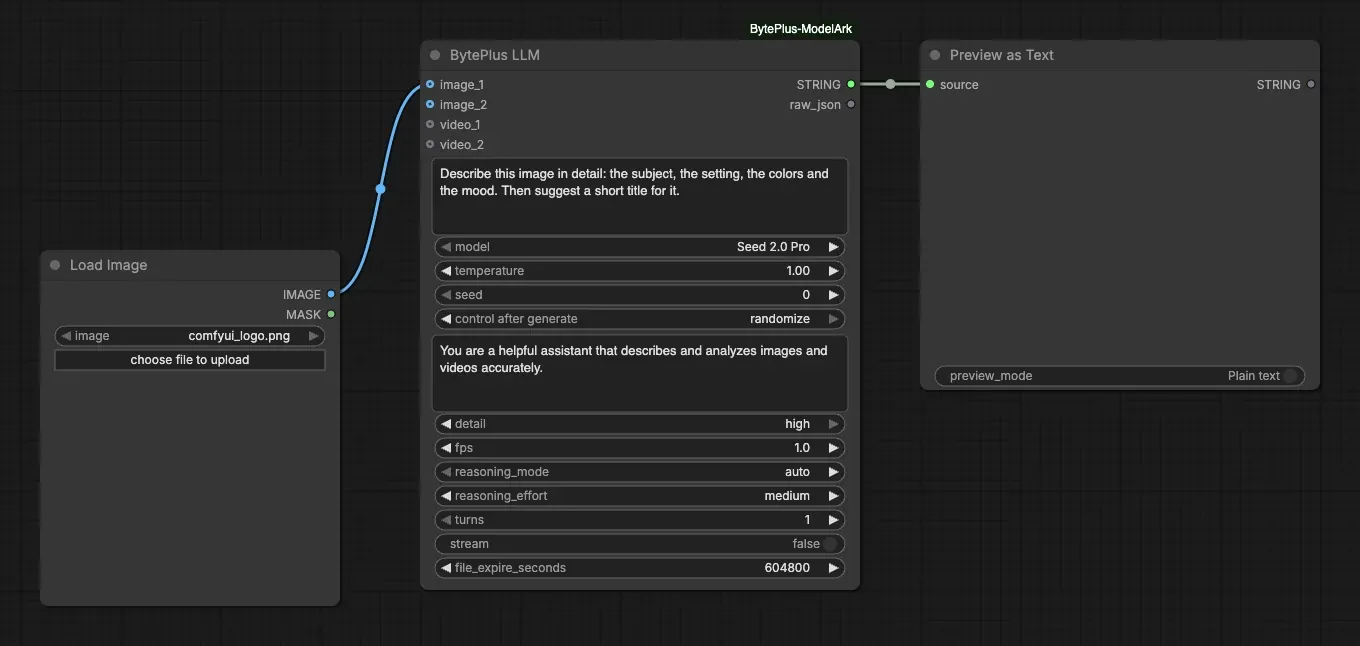Image resolution: width=1360 pixels, height=646 pixels.
Task: Collapse the Preview as Text node dot
Action: pos(935,55)
